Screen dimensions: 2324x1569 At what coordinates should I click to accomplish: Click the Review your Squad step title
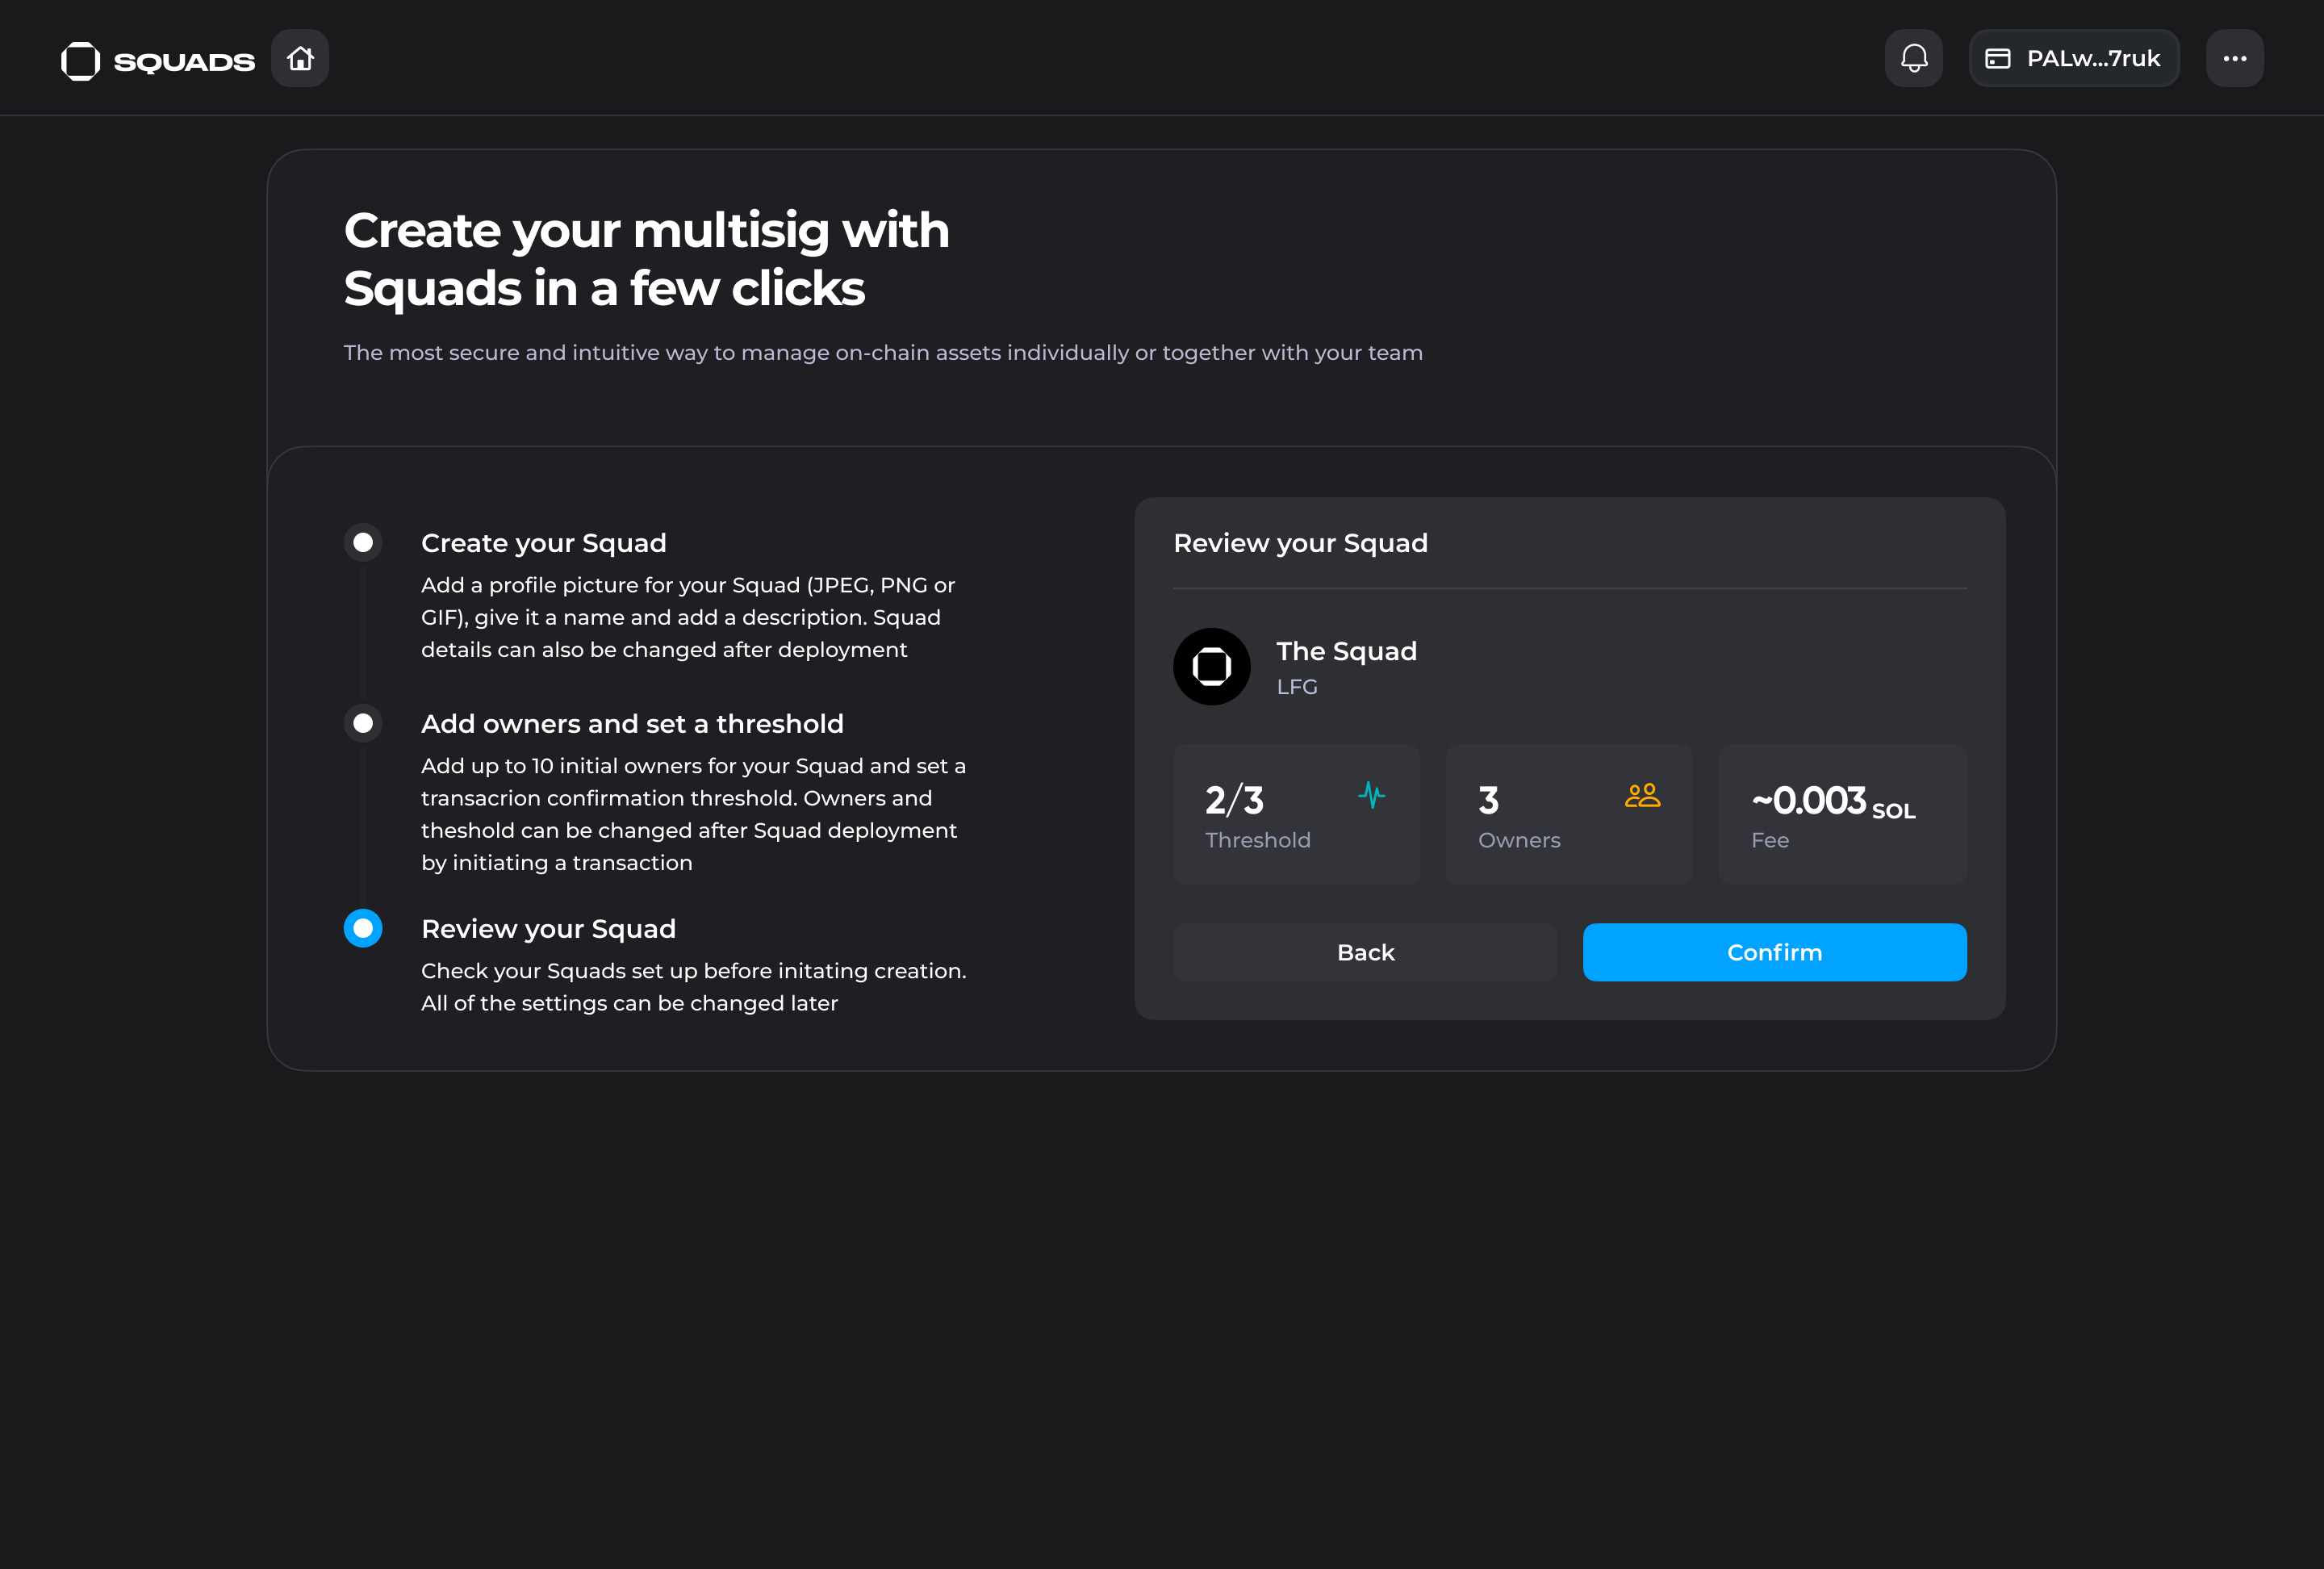click(548, 929)
